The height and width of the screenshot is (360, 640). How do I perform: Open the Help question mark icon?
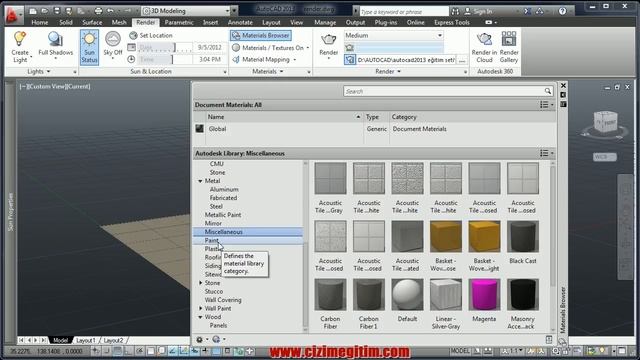click(562, 11)
